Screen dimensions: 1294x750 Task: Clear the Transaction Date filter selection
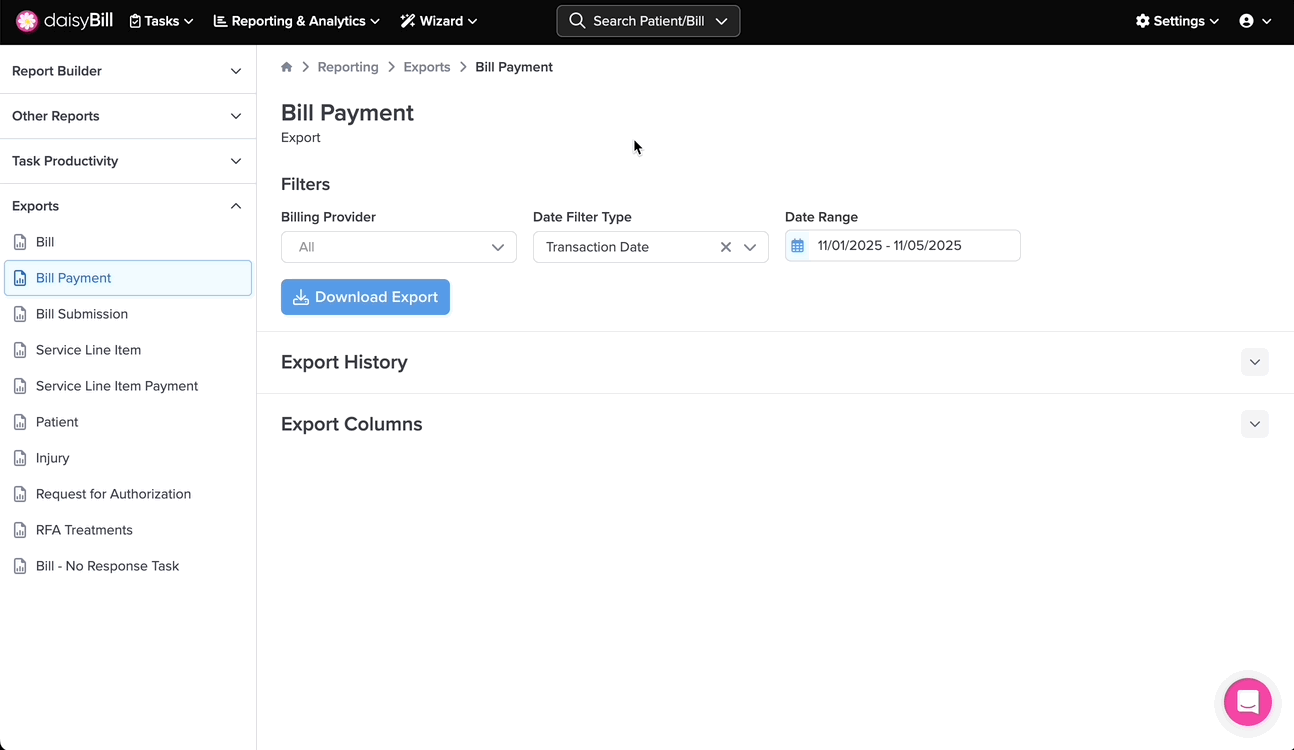tap(726, 247)
